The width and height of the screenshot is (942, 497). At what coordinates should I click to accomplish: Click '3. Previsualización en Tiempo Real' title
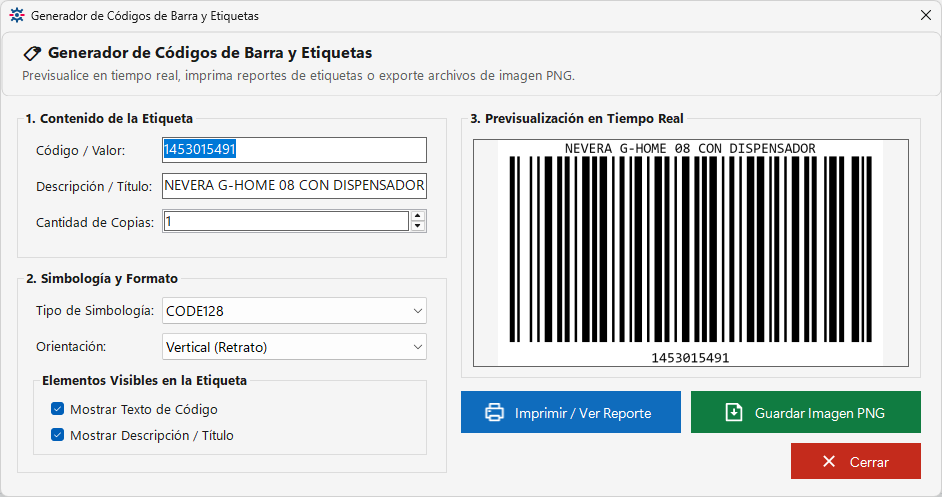(577, 118)
